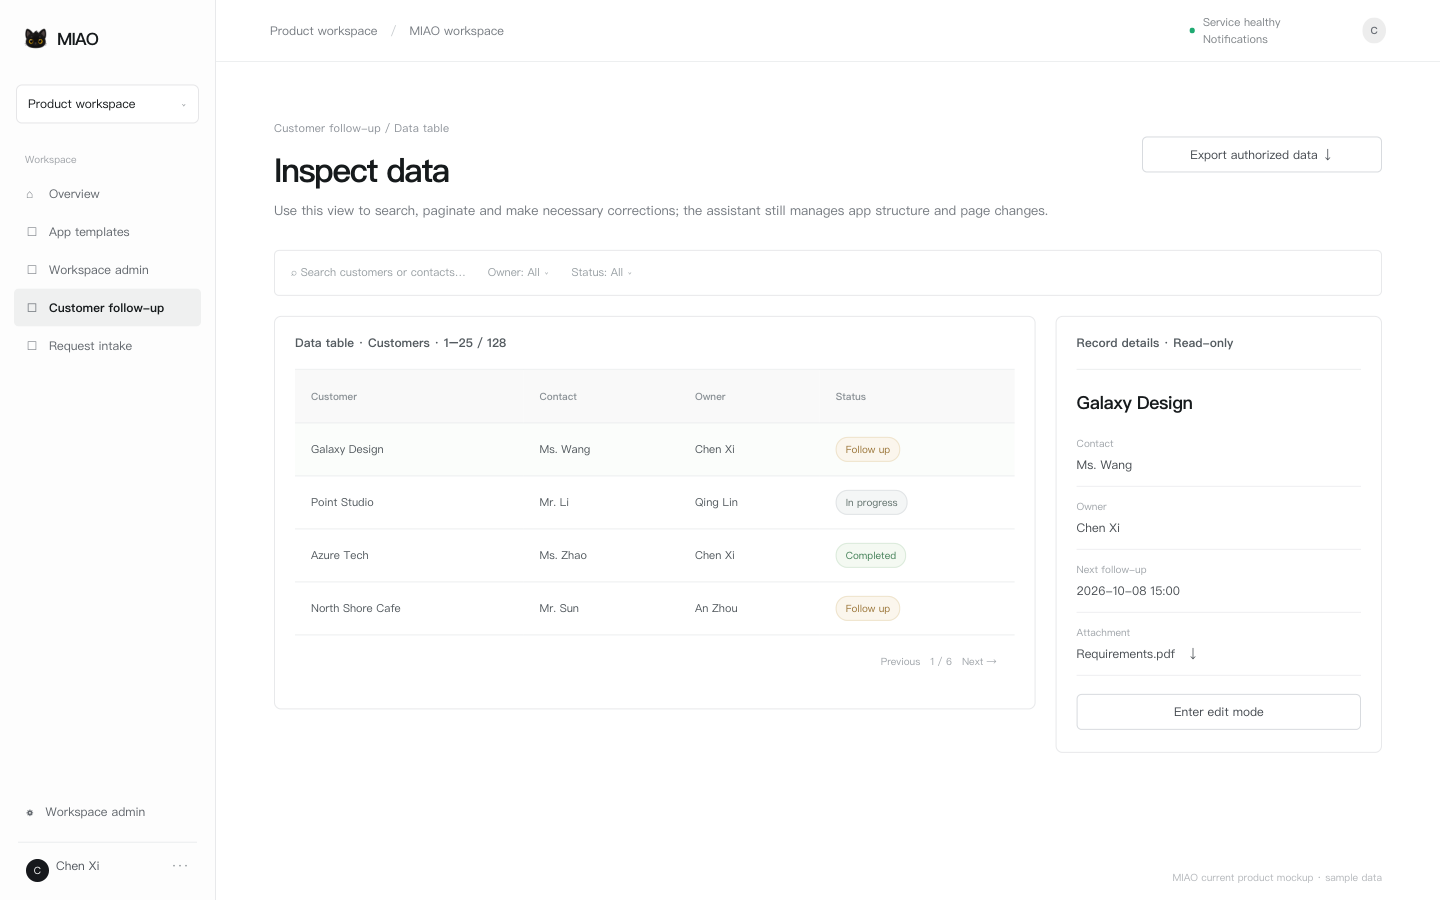Image resolution: width=1440 pixels, height=900 pixels.
Task: Click the Product workspace breadcrumb
Action: [323, 31]
